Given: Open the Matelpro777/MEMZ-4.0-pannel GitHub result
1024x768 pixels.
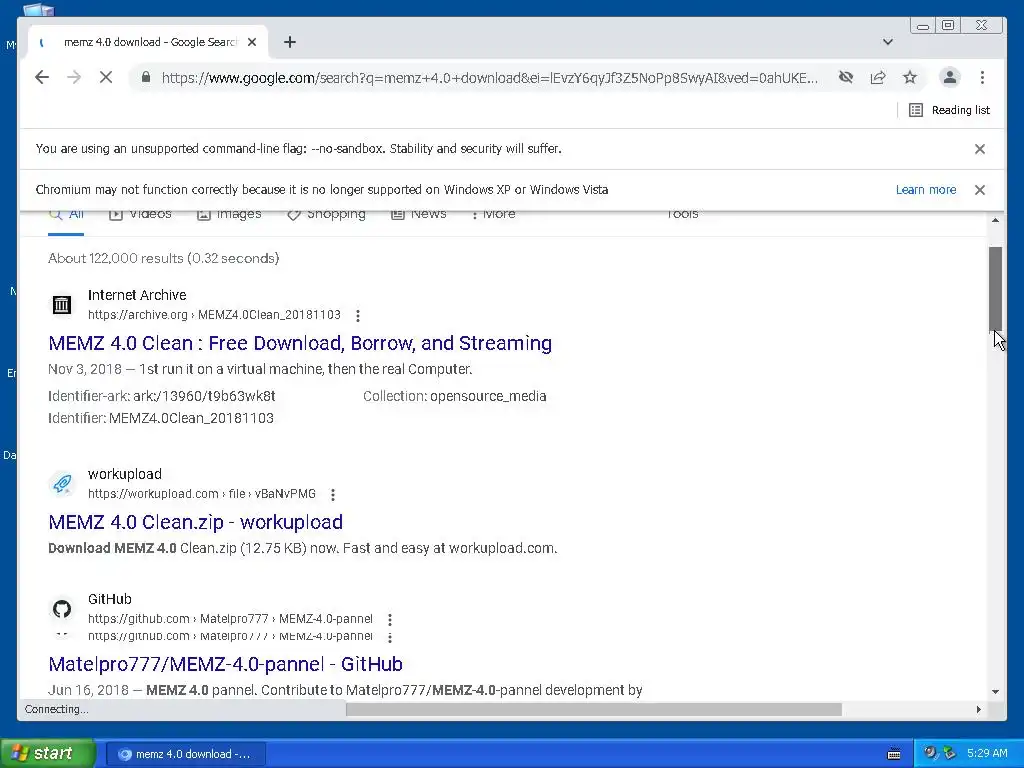Looking at the screenshot, I should [225, 664].
